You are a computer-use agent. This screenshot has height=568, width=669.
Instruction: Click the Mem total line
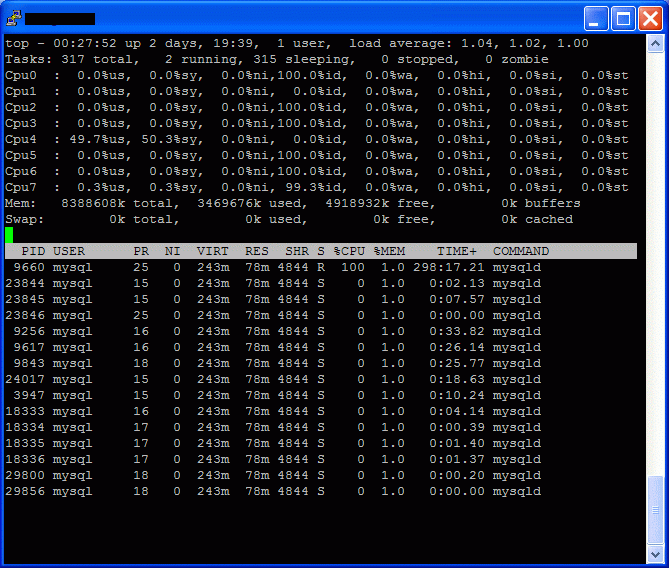click(292, 203)
